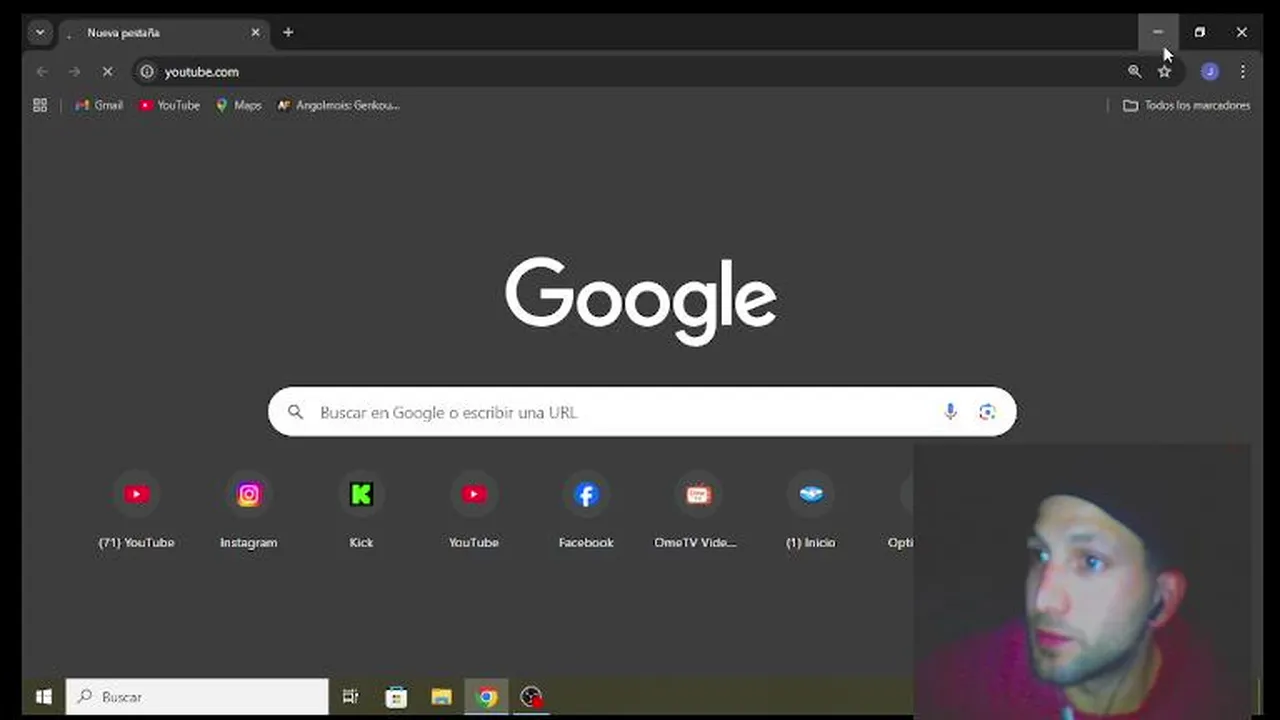Open the apps grid in bookmarks bar
The width and height of the screenshot is (1280, 720).
pyautogui.click(x=40, y=105)
